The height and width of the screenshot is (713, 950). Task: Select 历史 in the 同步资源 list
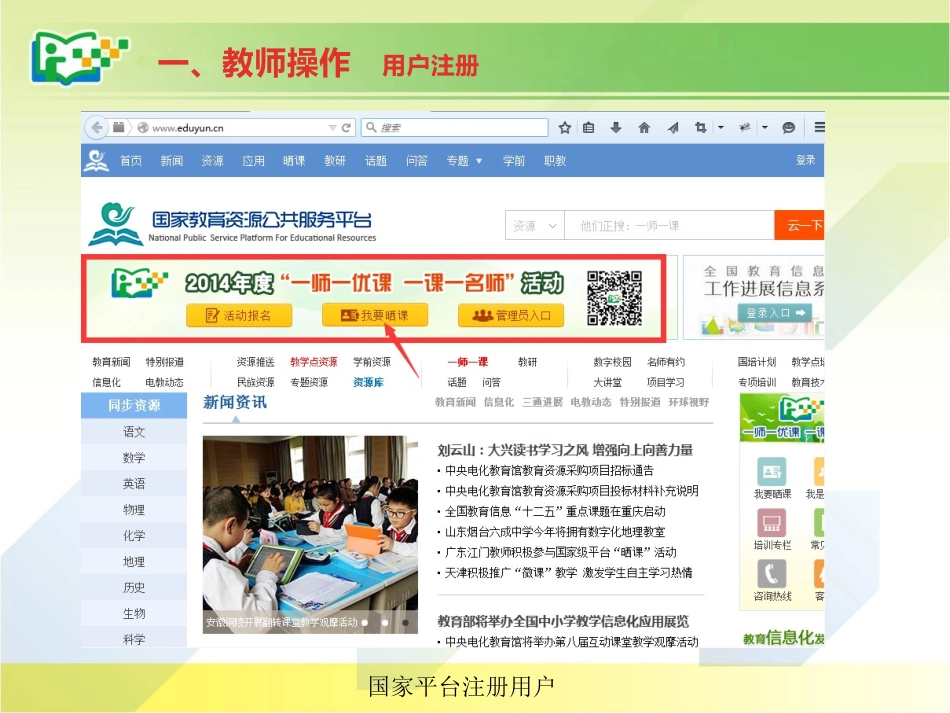(134, 588)
